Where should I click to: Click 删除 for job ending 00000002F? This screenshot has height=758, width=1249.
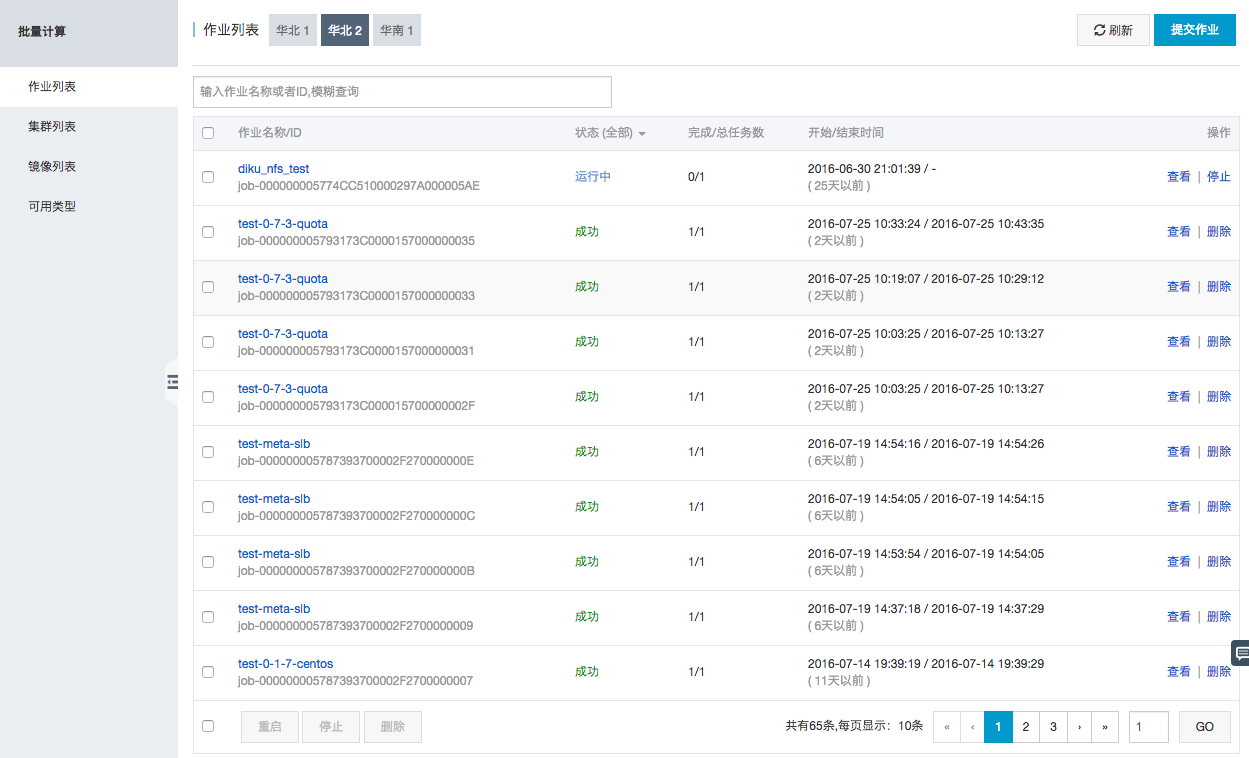1219,397
